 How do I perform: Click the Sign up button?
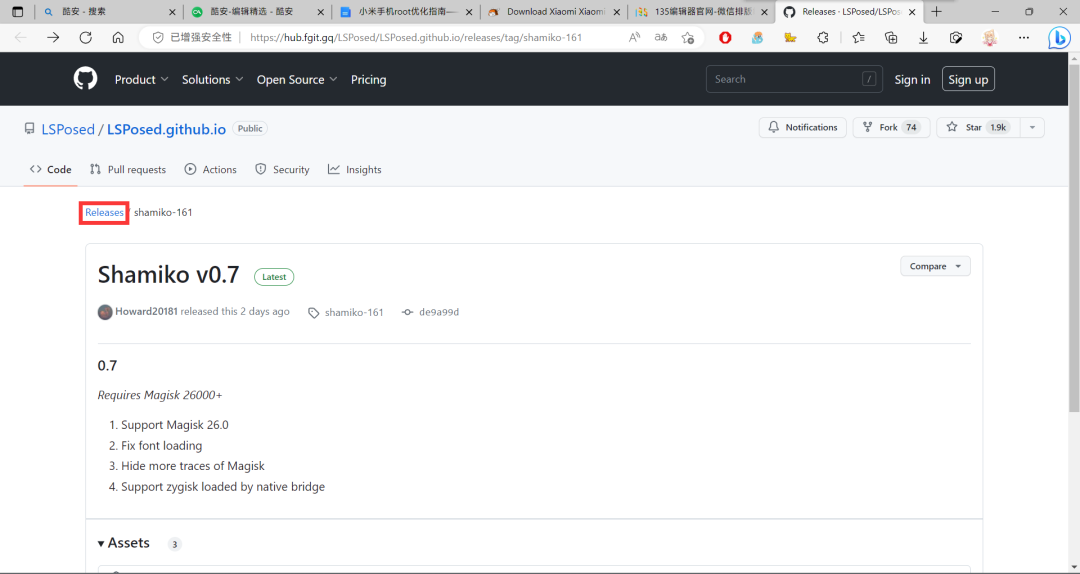point(968,80)
